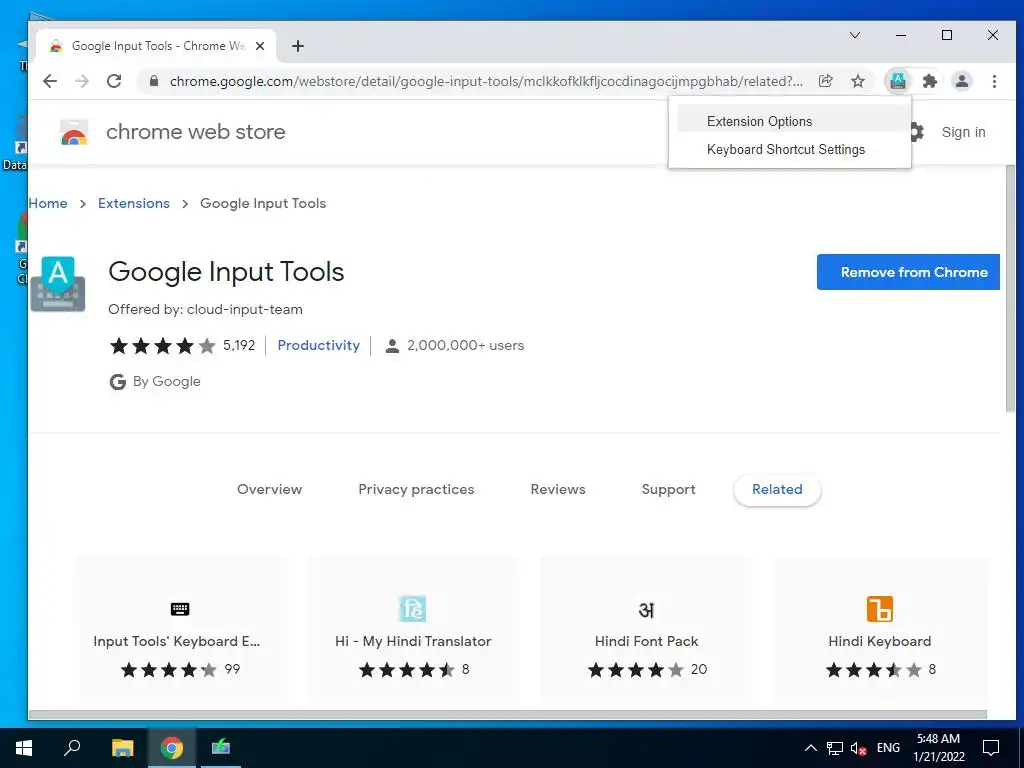Click the page vertical scrollbar
This screenshot has height=768, width=1024.
(x=1010, y=287)
